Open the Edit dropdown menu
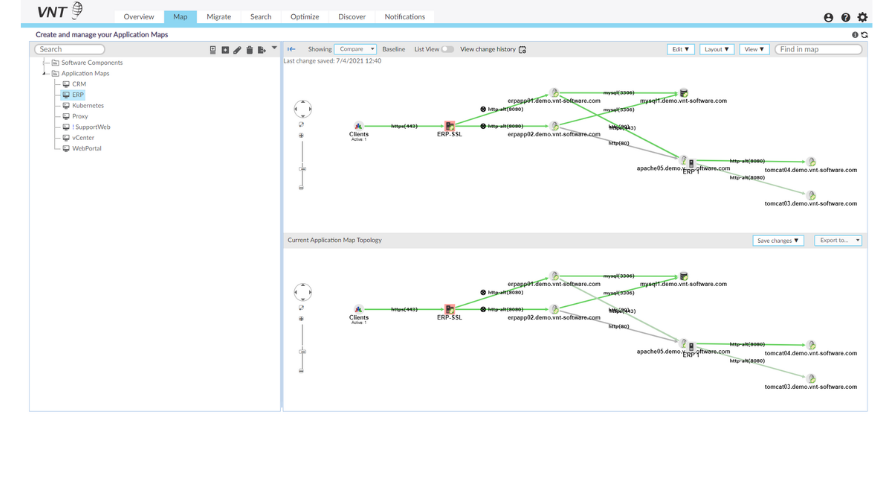This screenshot has height=500, width=890. (x=680, y=49)
